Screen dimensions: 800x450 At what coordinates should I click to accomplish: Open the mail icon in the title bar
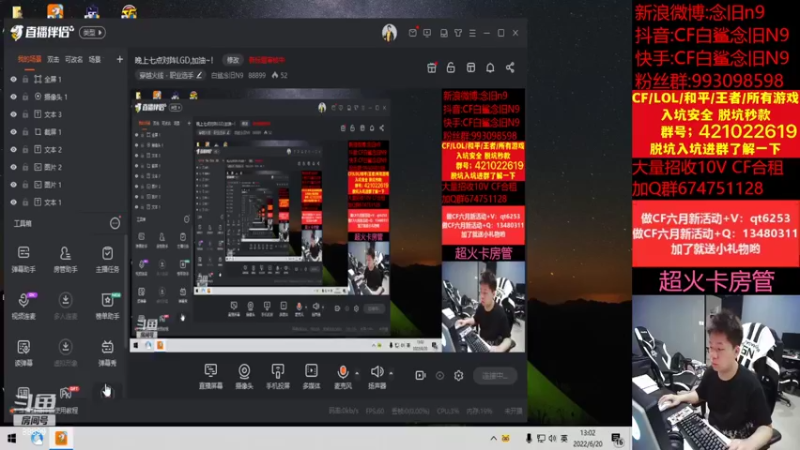tap(413, 33)
